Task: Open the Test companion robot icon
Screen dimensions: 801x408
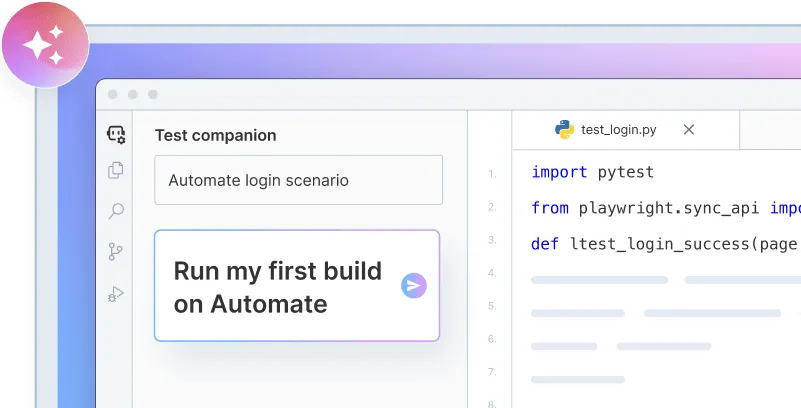Action: pos(116,135)
